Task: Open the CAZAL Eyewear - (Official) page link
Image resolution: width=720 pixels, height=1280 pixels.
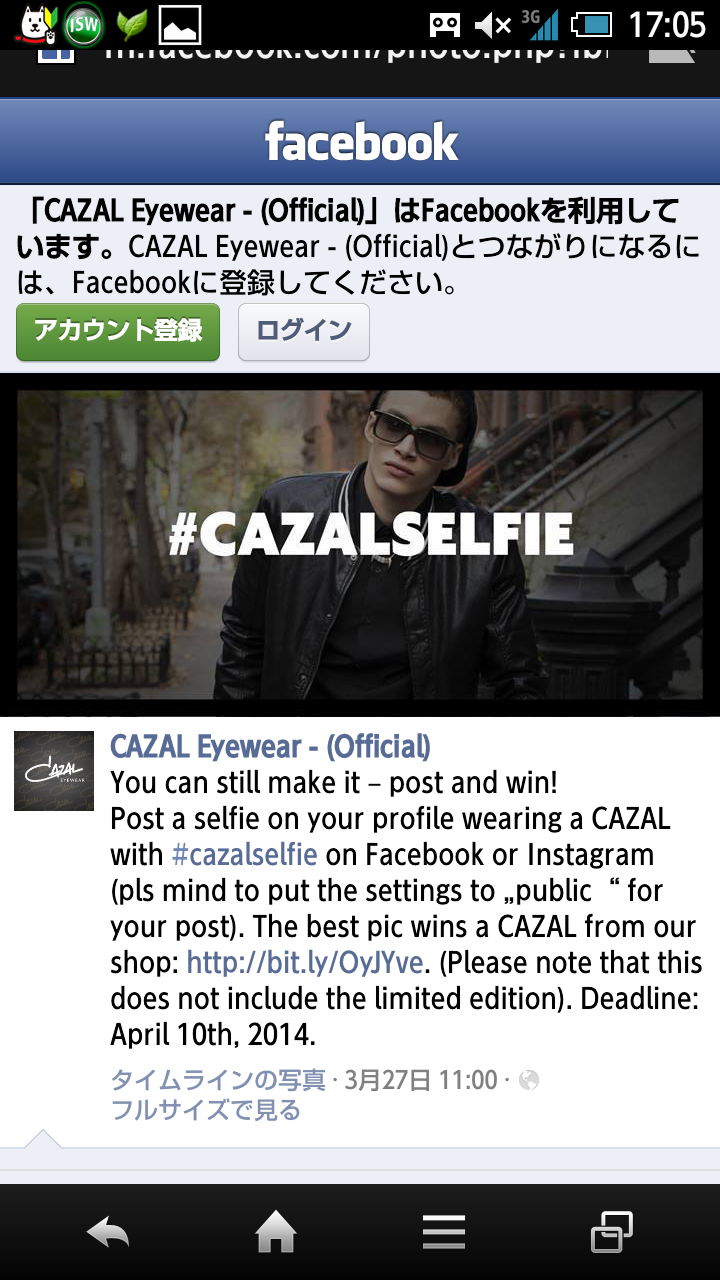Action: pos(270,746)
